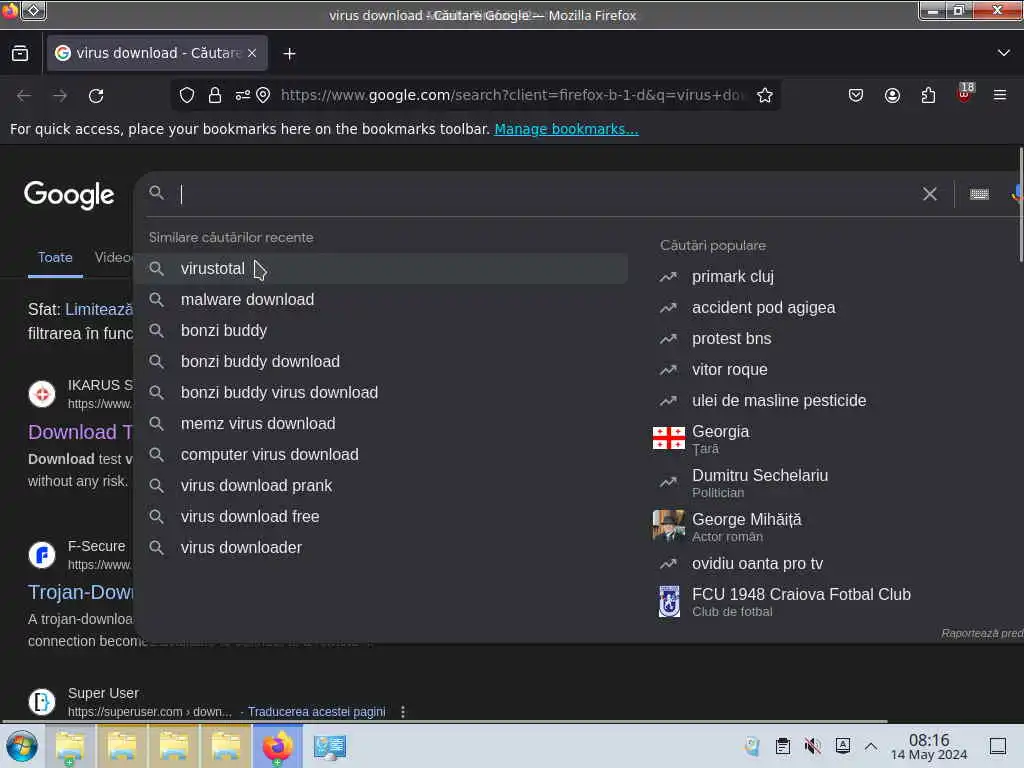Viewport: 1024px width, 768px height.
Task: Open Firefox application hamburger menu
Action: click(x=1000, y=95)
